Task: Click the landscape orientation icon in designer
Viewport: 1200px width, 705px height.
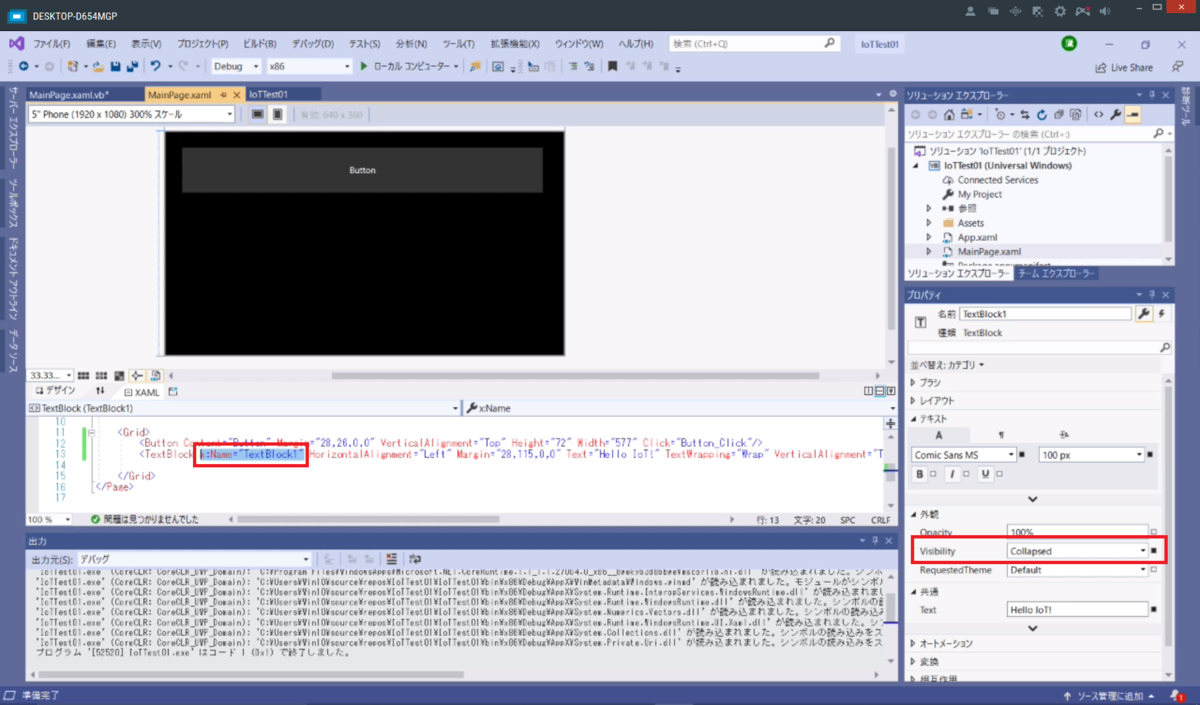Action: [257, 114]
